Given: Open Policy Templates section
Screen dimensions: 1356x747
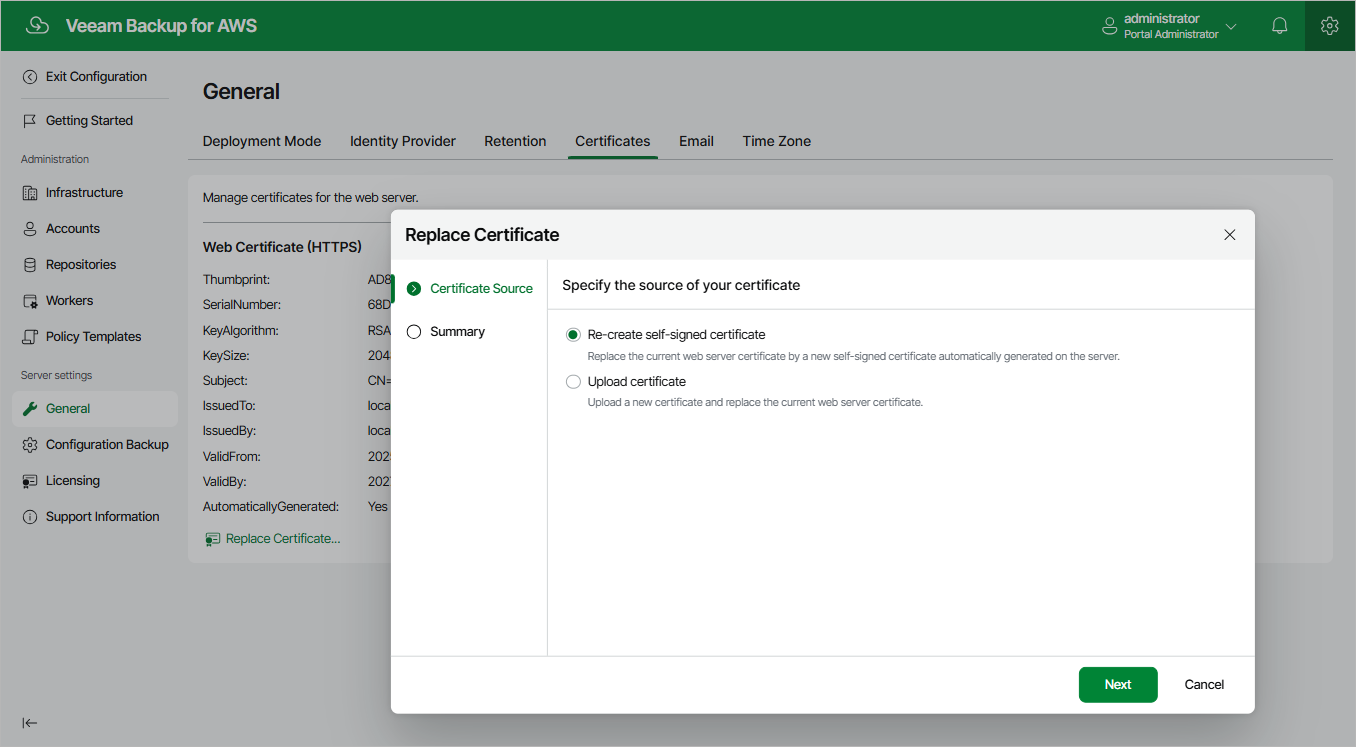Looking at the screenshot, I should 95,337.
